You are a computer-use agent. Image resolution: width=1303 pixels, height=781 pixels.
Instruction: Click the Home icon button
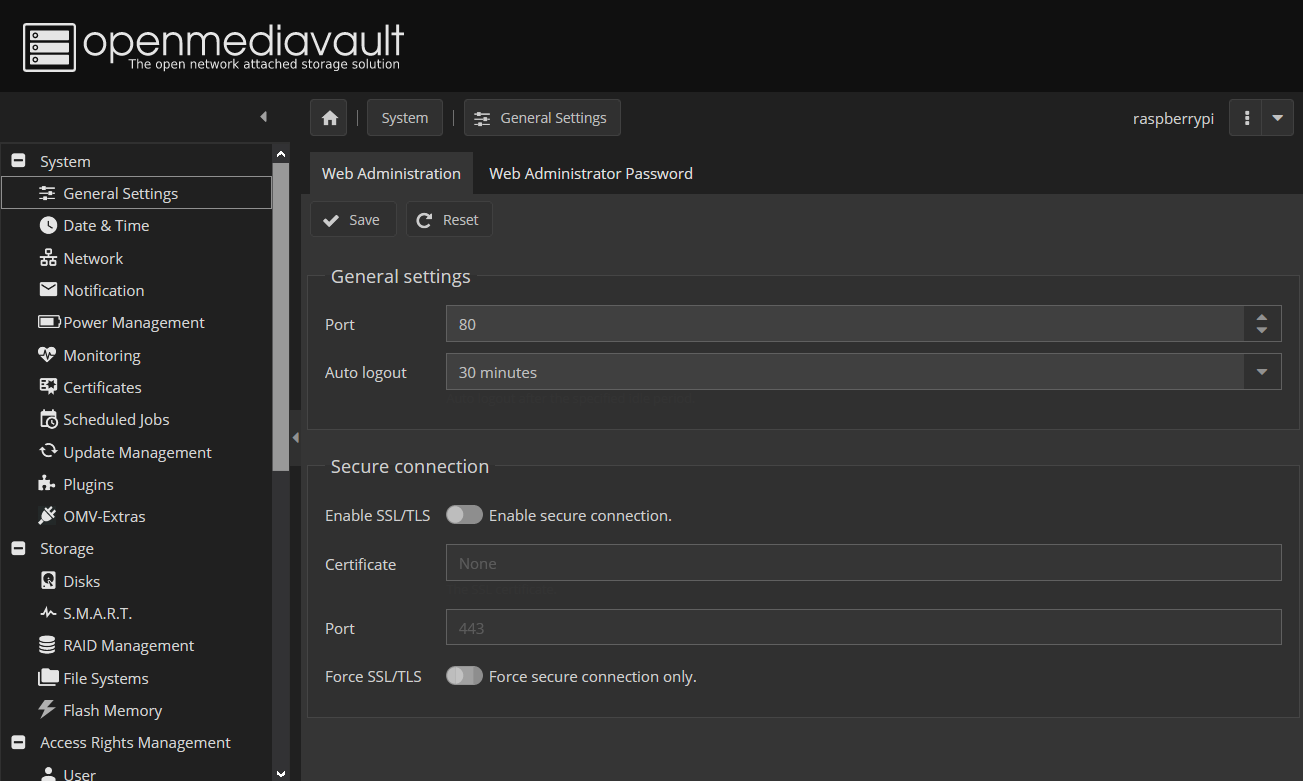pos(329,118)
